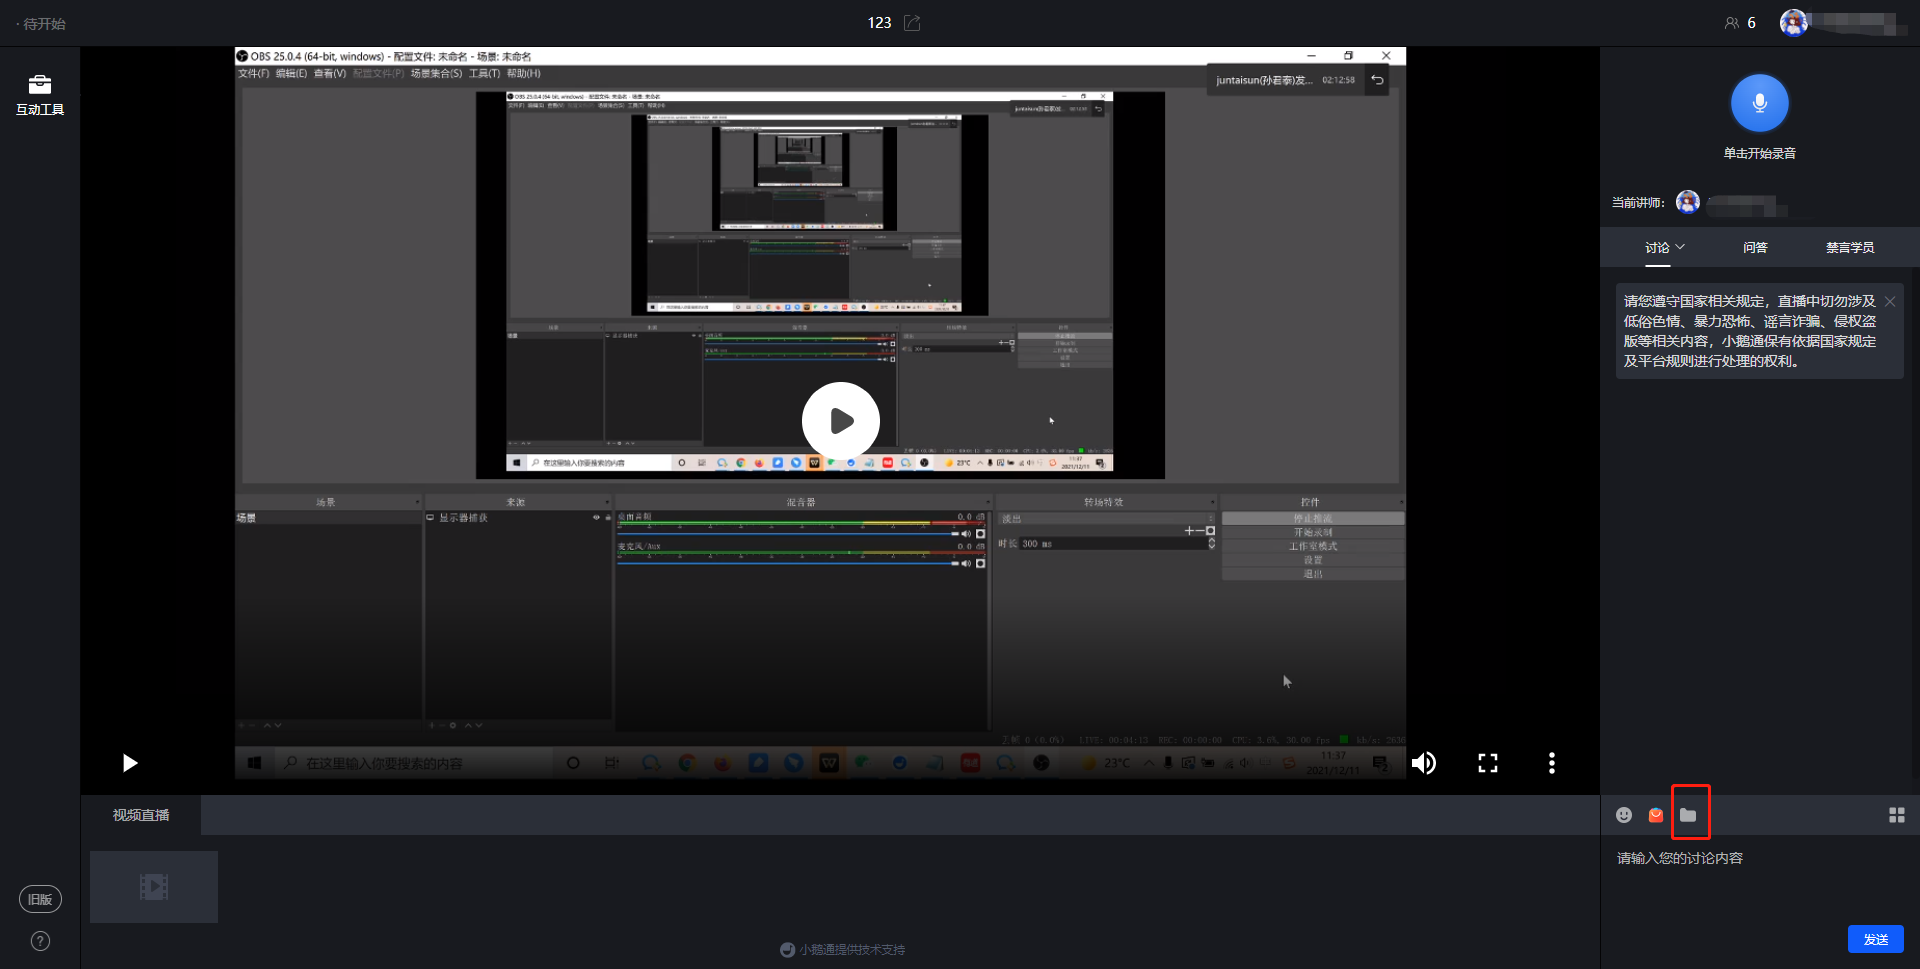Open the user avatar menu at top right
Viewport: 1920px width, 969px height.
point(1794,23)
